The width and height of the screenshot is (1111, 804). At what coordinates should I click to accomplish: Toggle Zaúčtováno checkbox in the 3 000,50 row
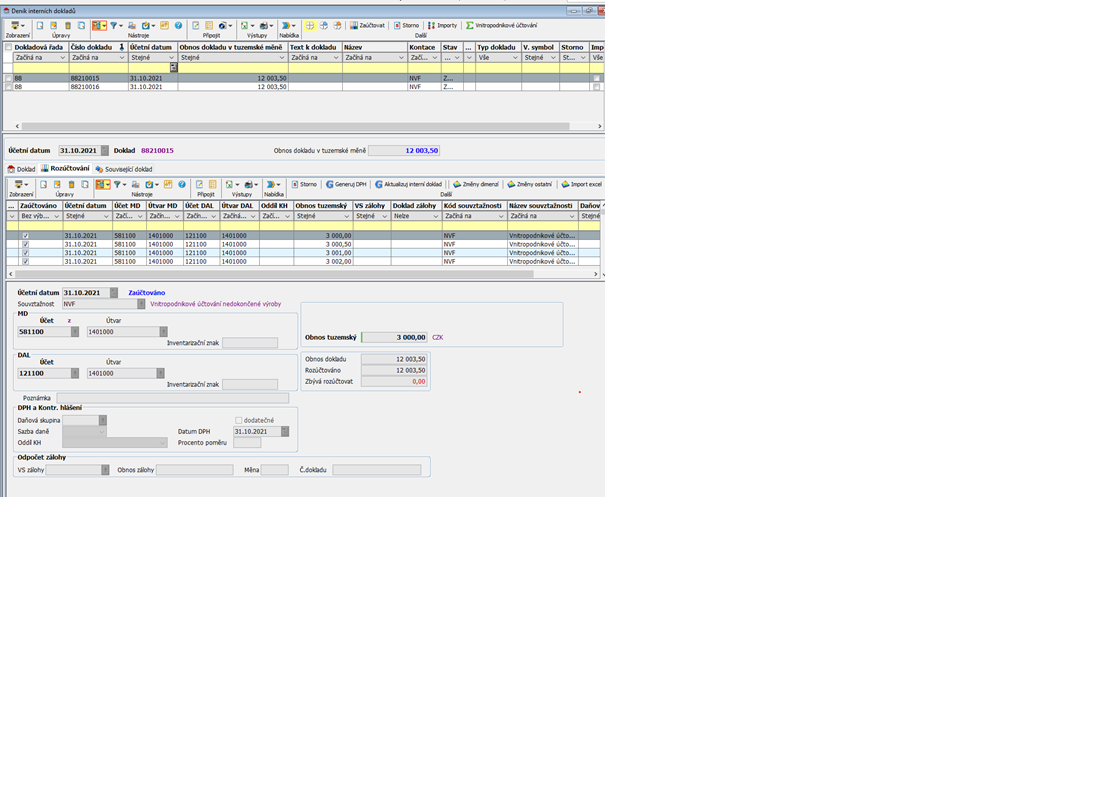(x=26, y=244)
